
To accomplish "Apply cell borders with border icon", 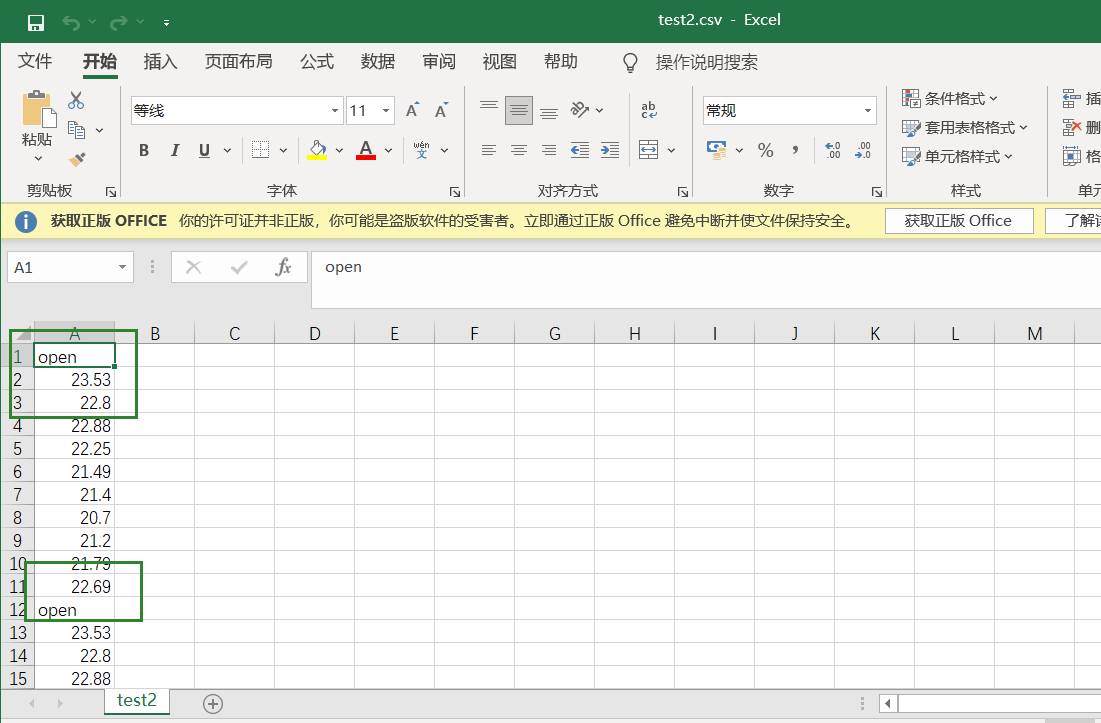I will coord(261,150).
